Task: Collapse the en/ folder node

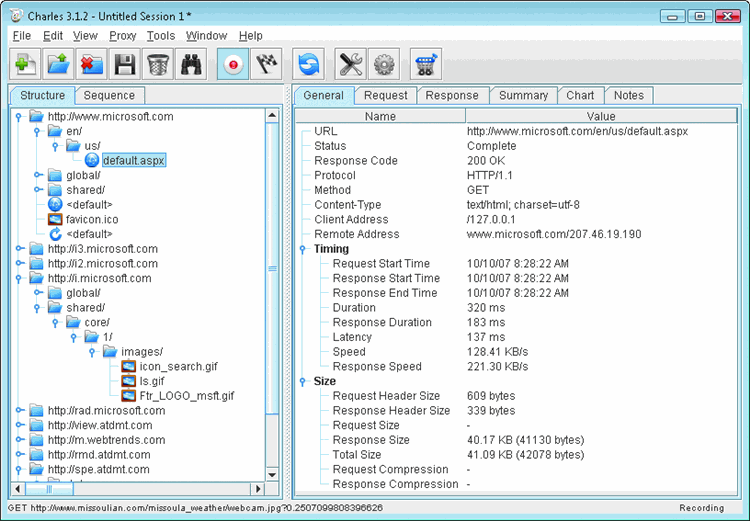Action: (x=37, y=131)
